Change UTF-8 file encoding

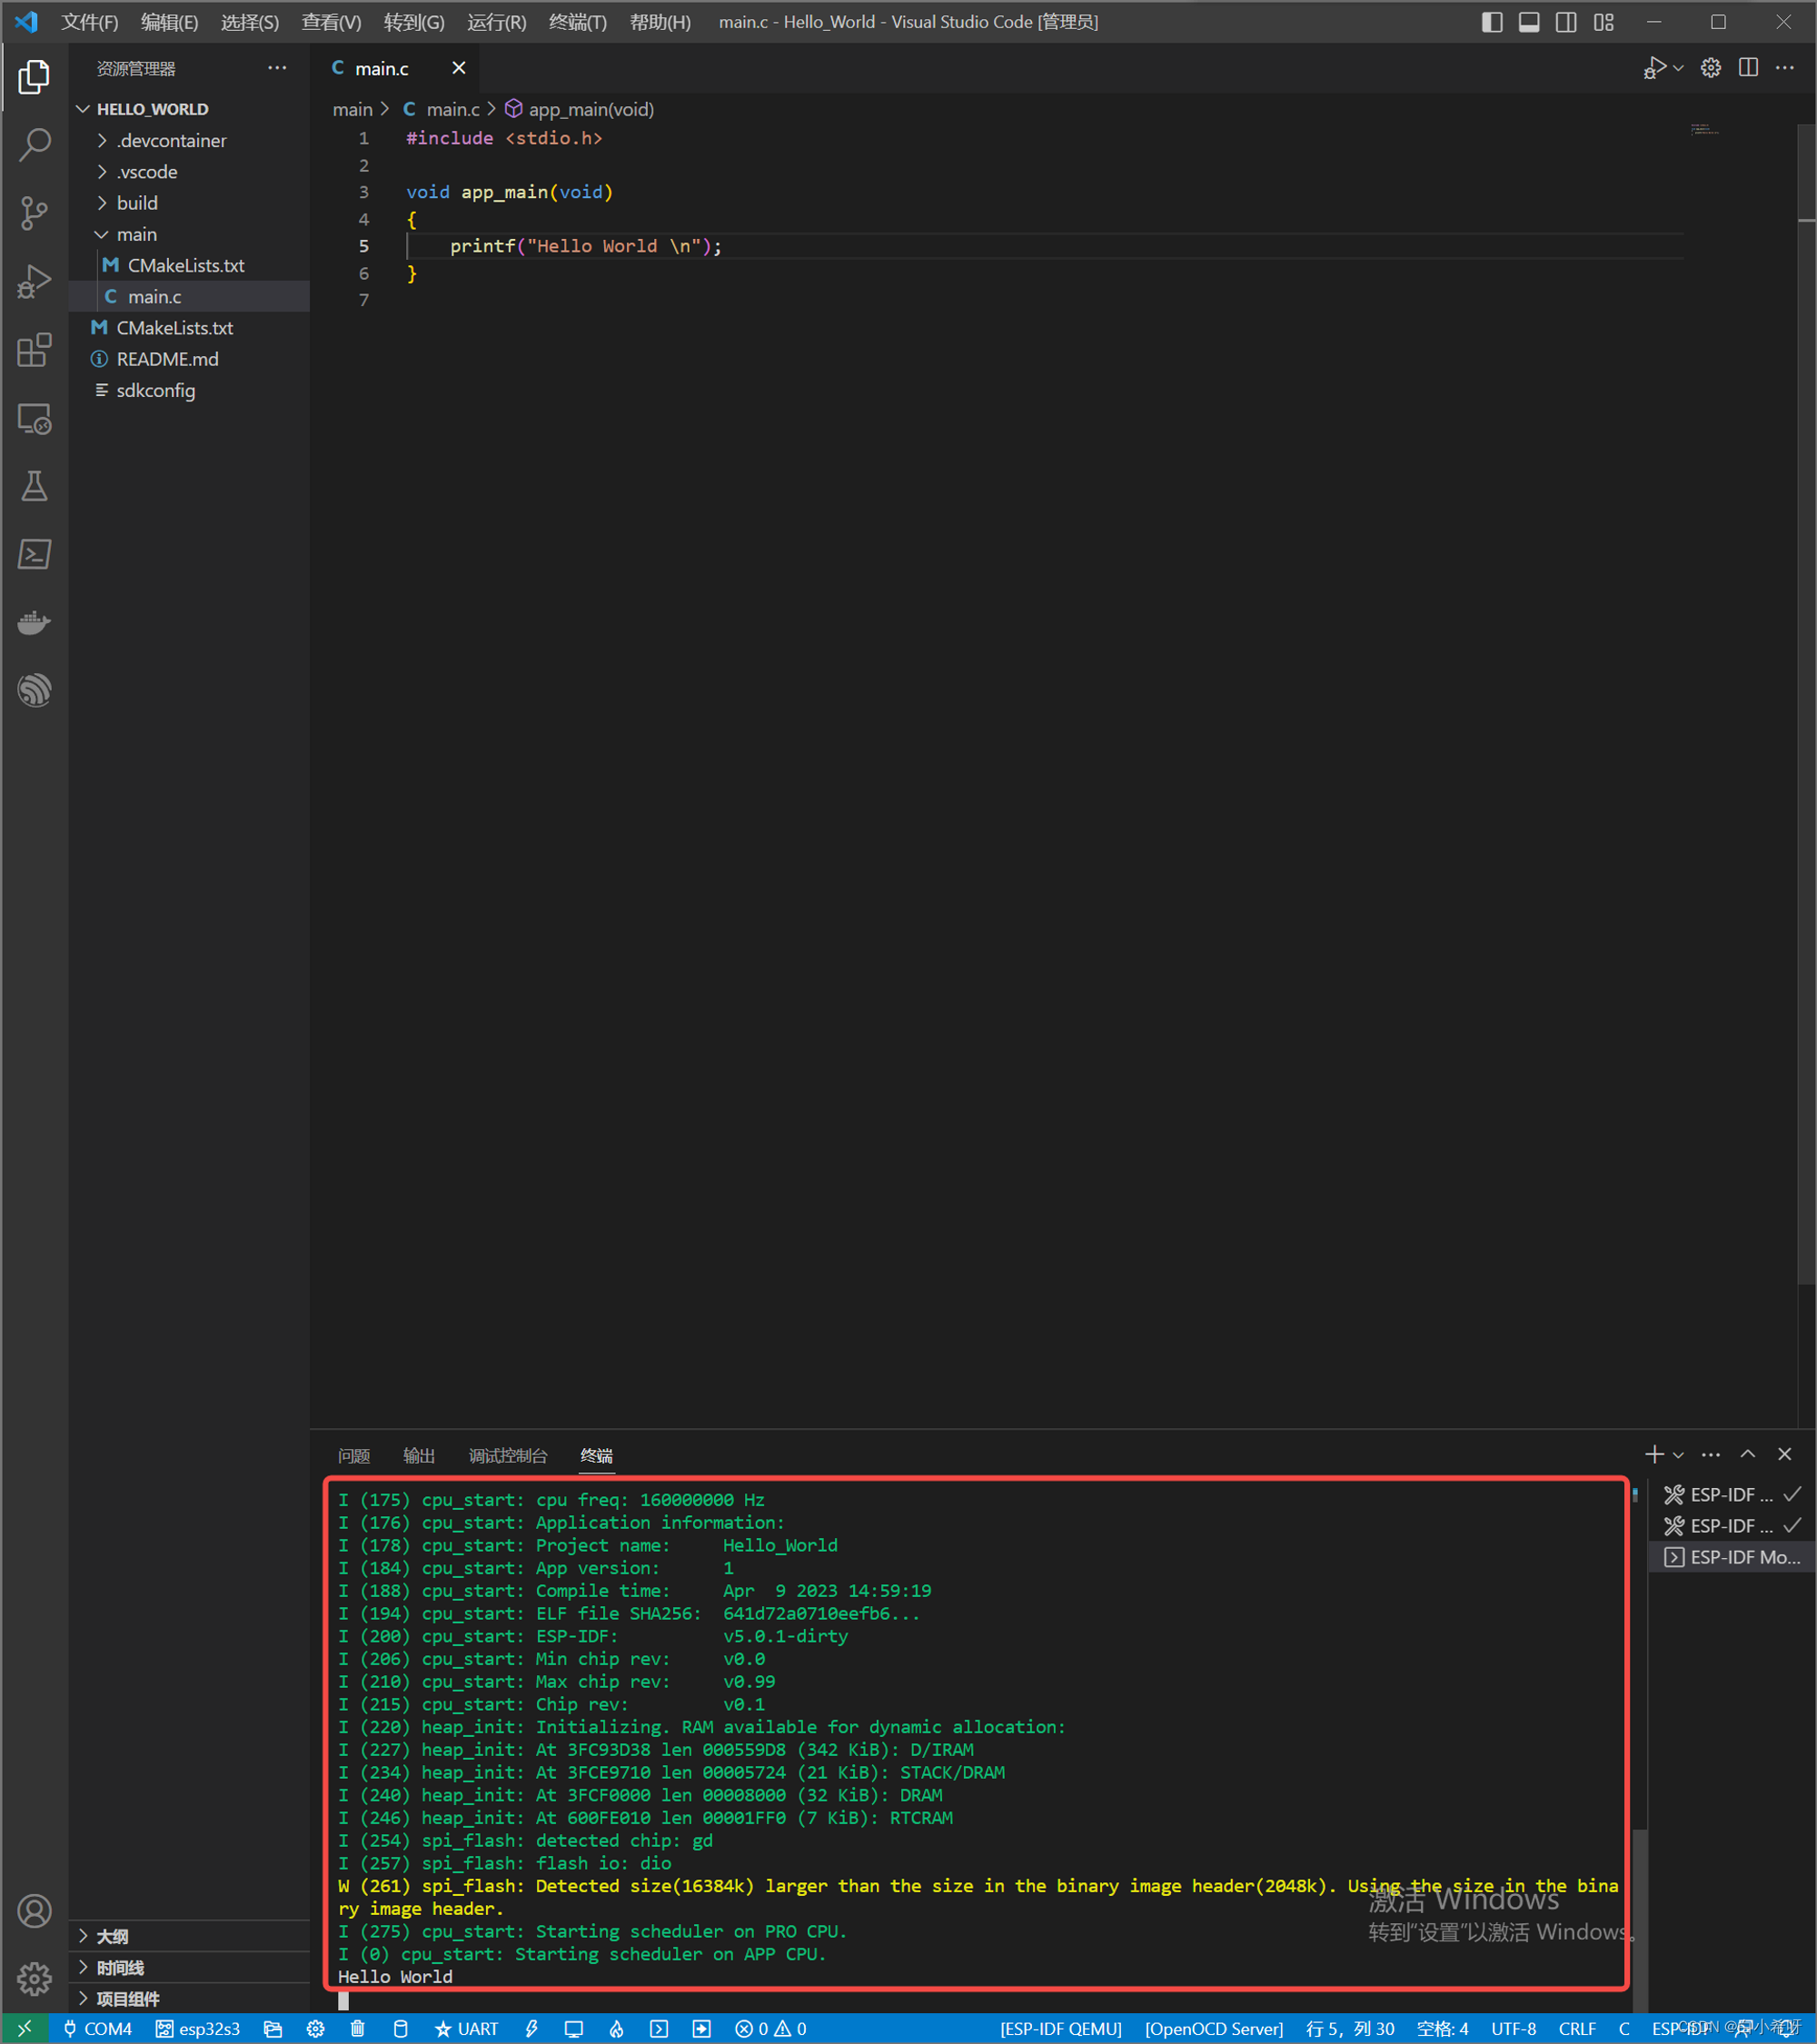(1513, 2028)
